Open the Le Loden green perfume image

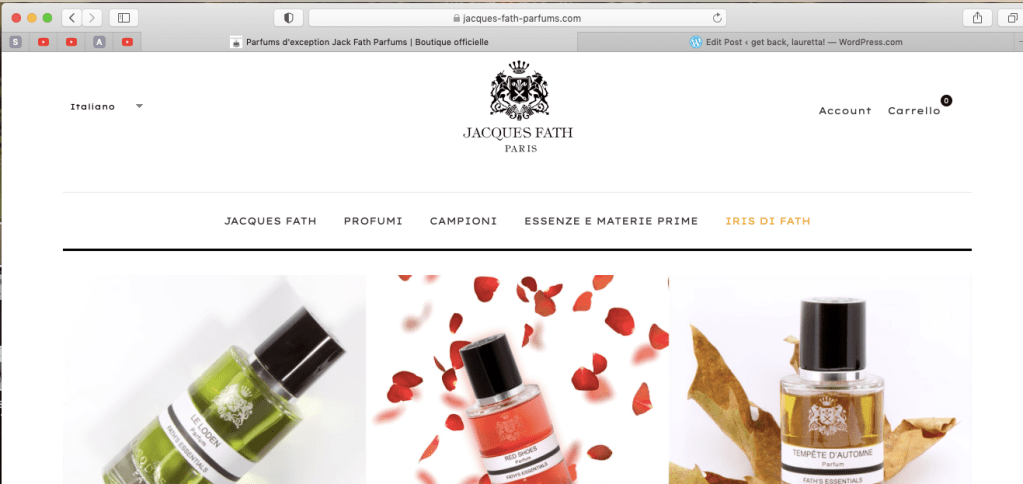click(x=215, y=379)
